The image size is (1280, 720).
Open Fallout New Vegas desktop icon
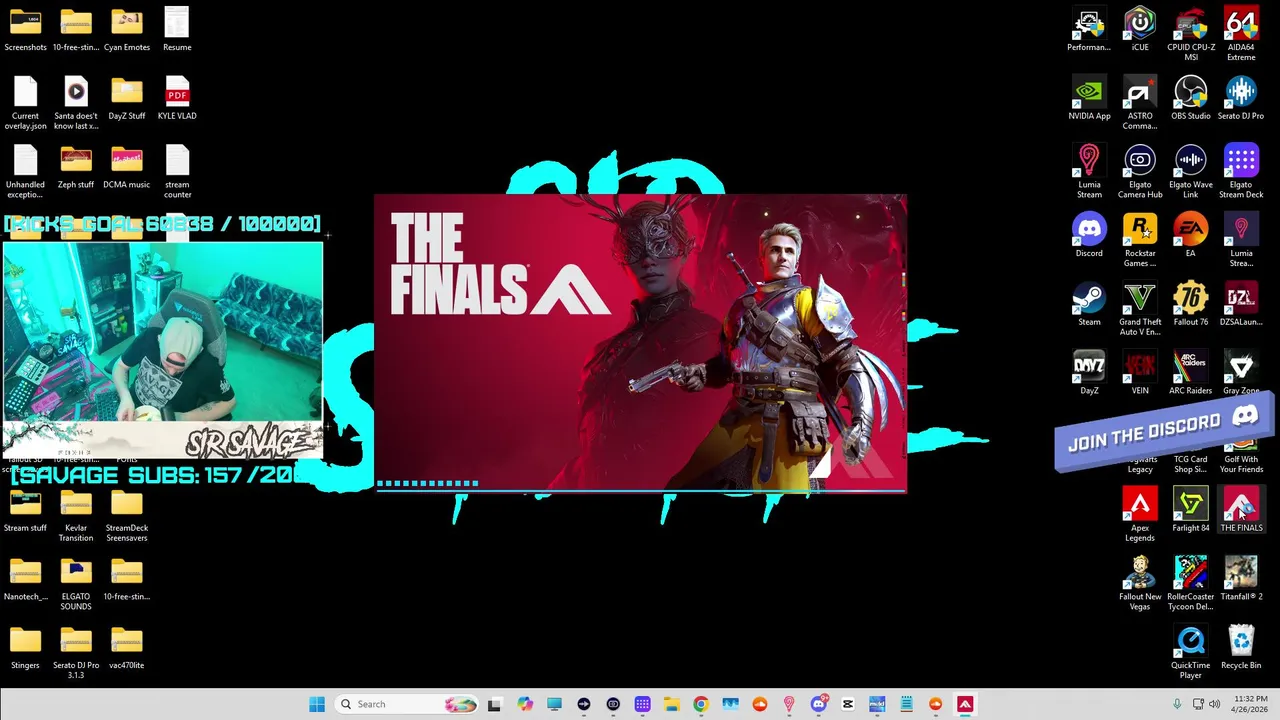pos(1140,584)
